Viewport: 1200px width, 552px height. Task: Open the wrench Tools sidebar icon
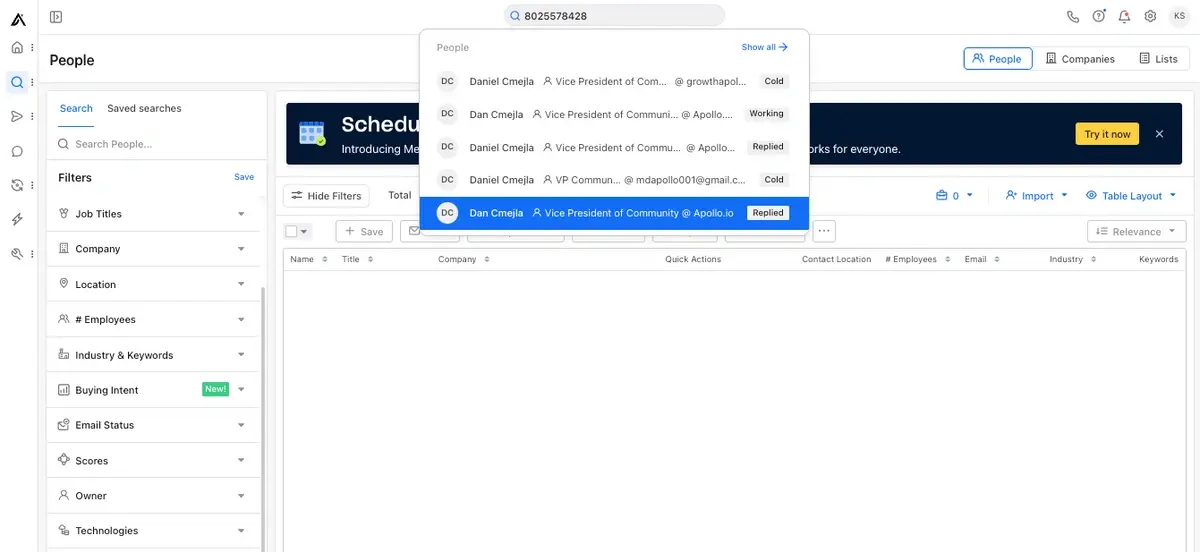click(17, 254)
